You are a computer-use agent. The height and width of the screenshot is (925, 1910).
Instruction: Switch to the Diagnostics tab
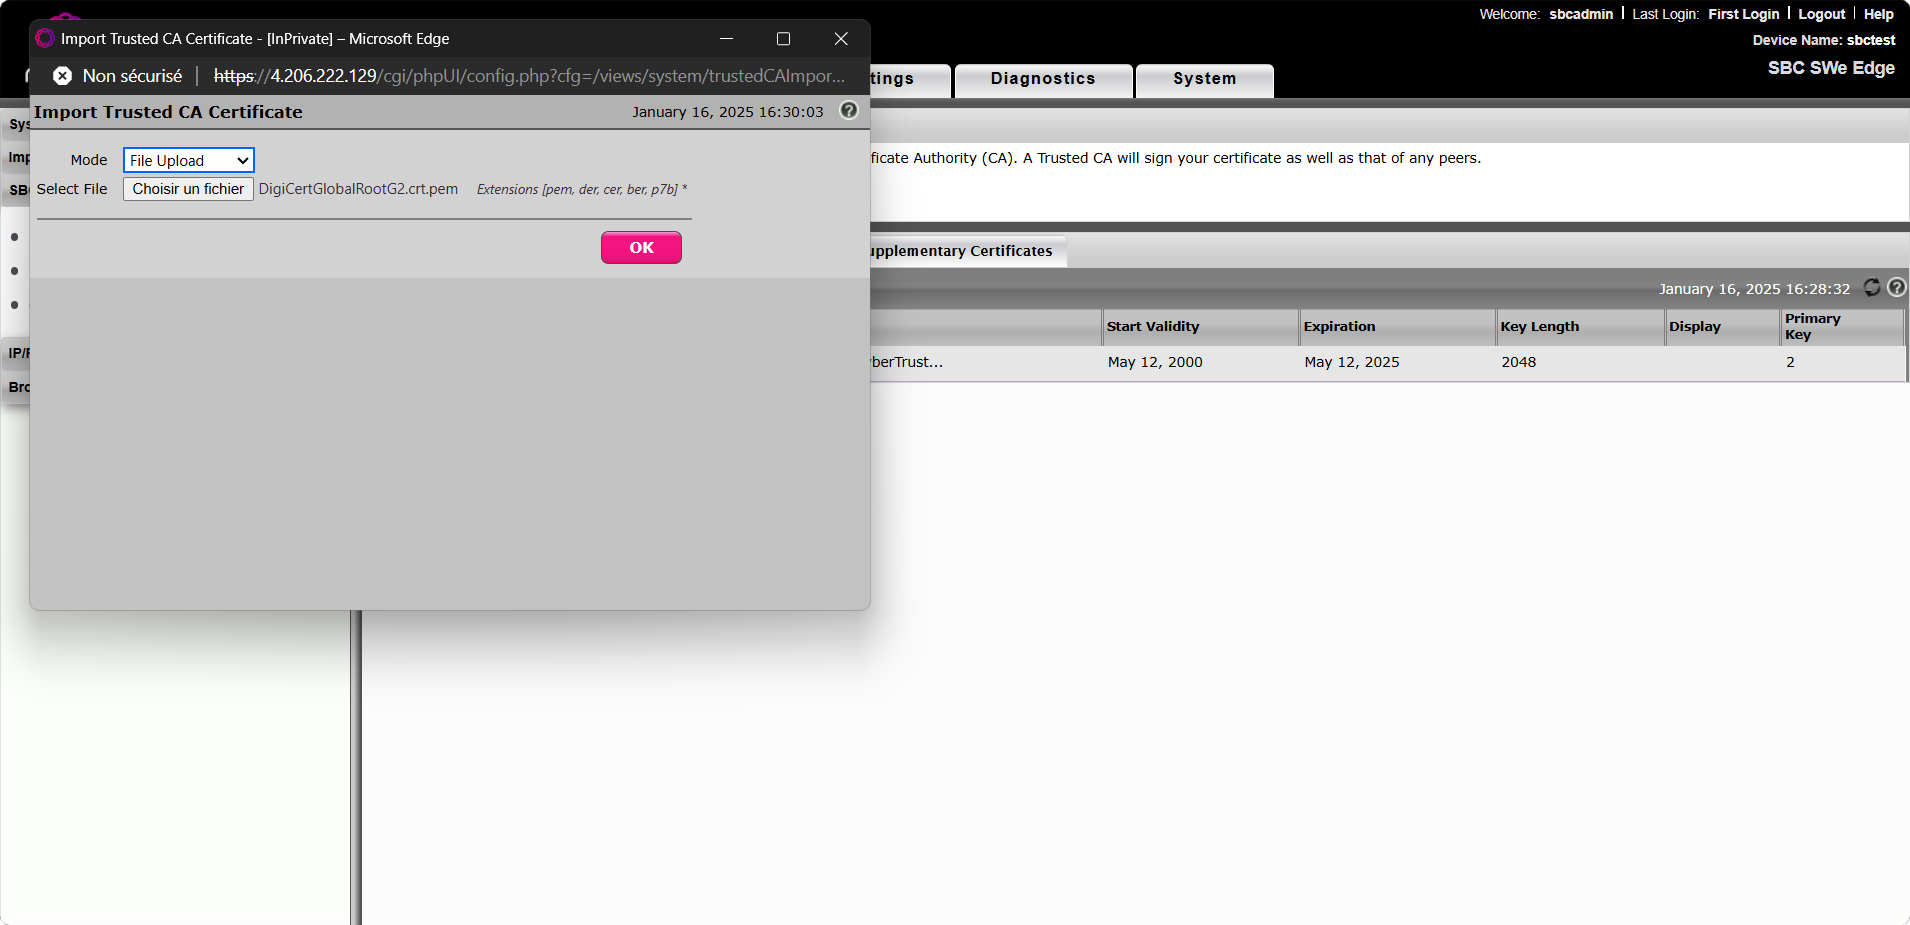1043,79
